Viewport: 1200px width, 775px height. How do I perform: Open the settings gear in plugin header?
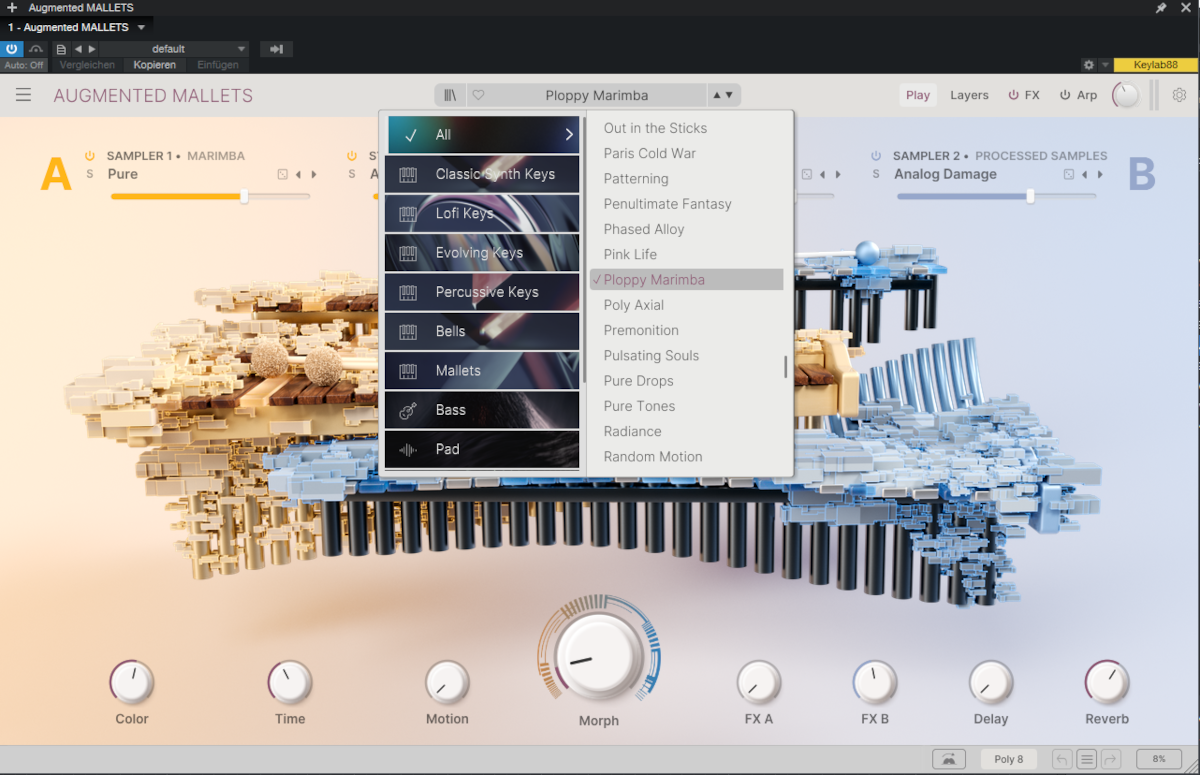point(1179,95)
